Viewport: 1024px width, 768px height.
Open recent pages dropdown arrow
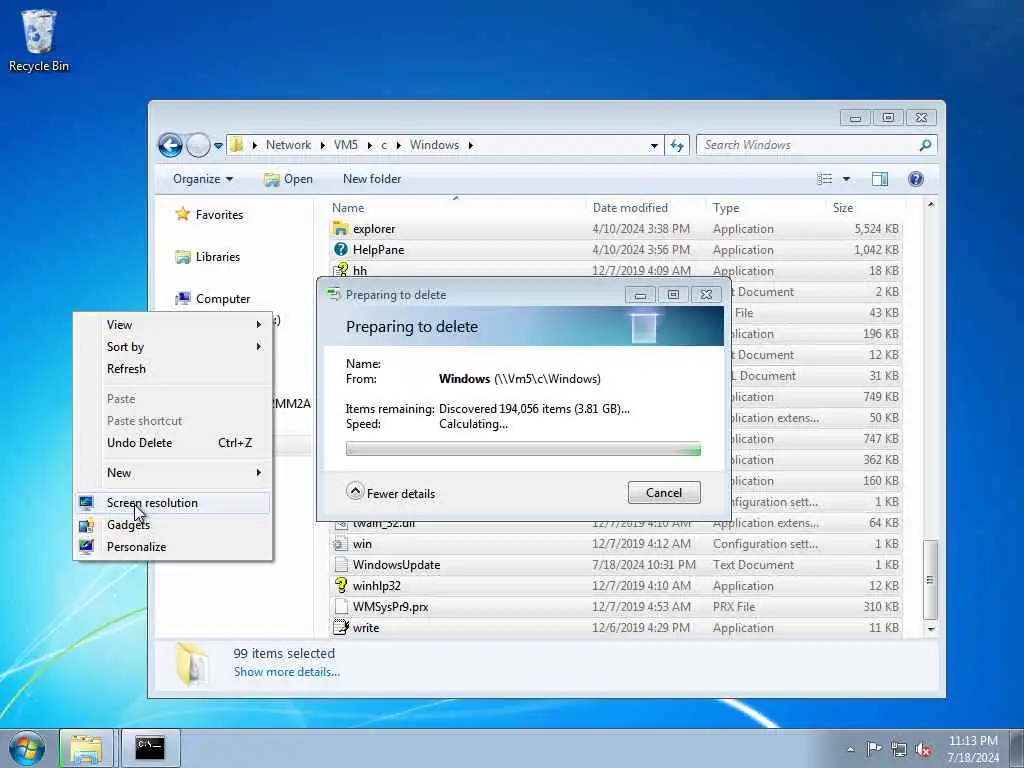[x=218, y=146]
